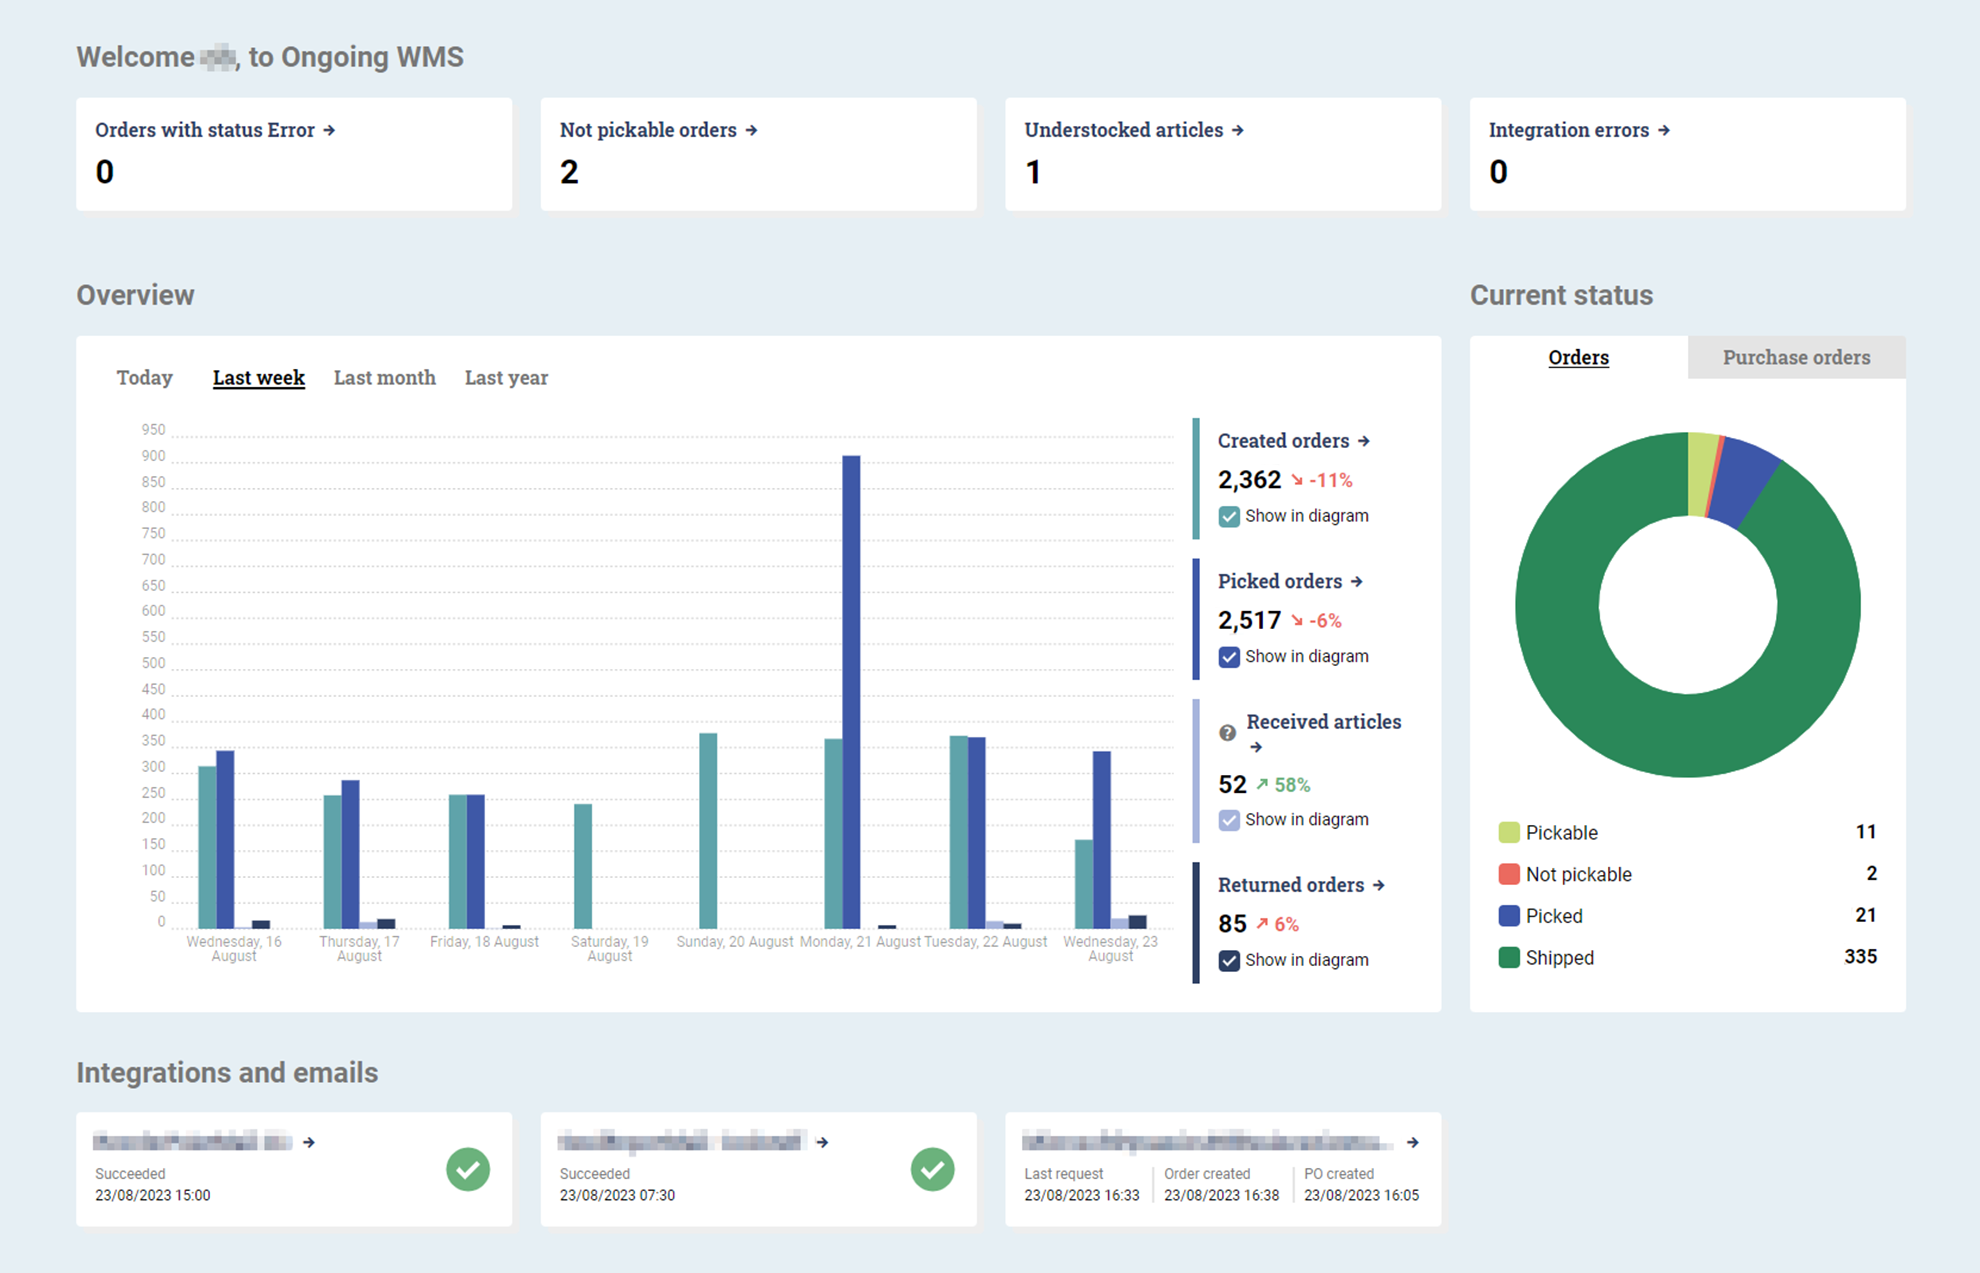1980x1273 pixels.
Task: Open the Created orders arrow link
Action: click(x=1365, y=440)
